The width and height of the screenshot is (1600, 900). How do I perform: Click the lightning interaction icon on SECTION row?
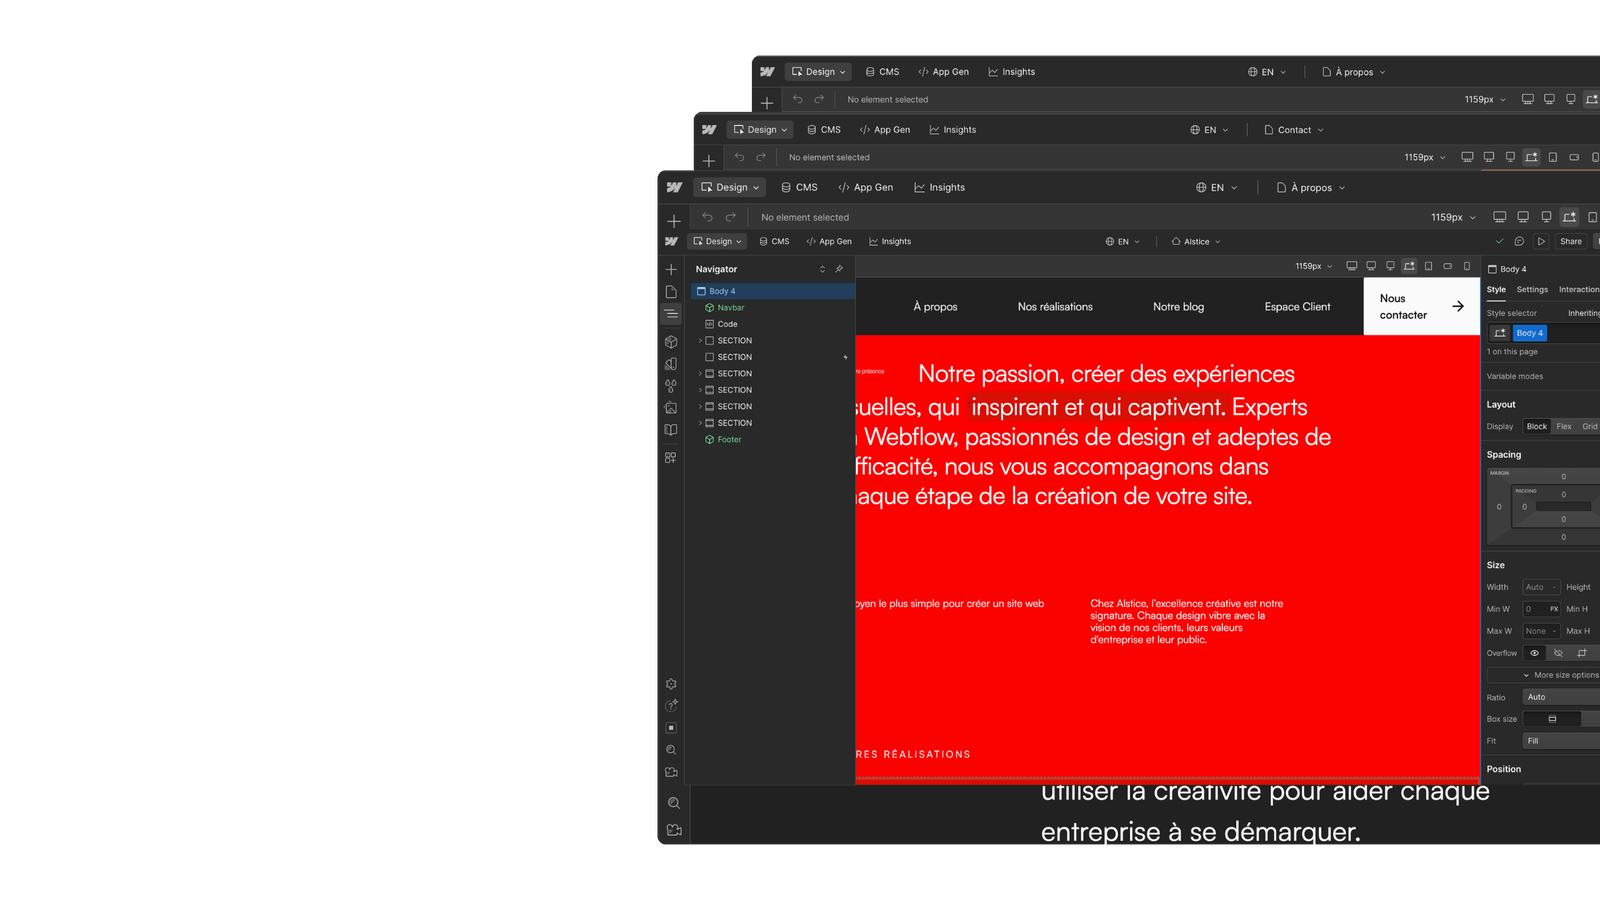845,357
